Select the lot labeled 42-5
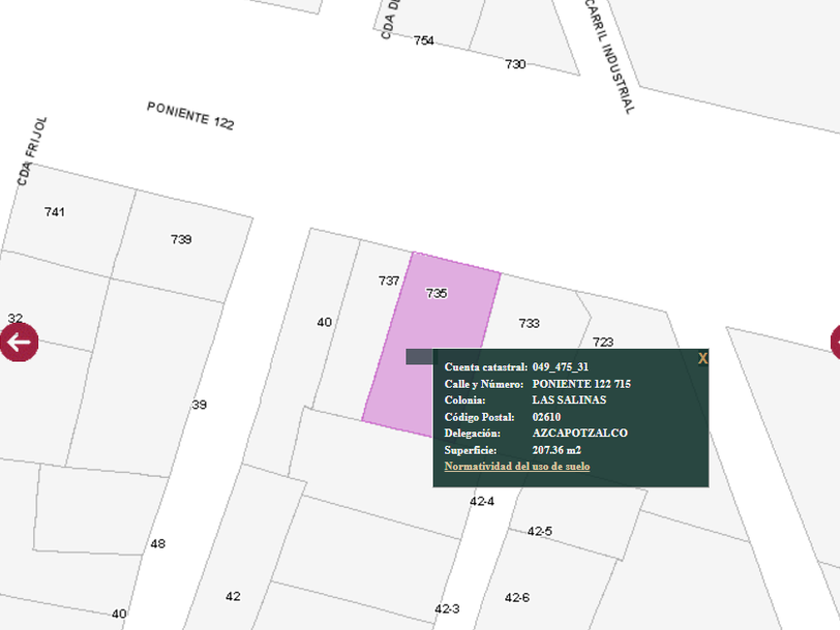 (540, 531)
